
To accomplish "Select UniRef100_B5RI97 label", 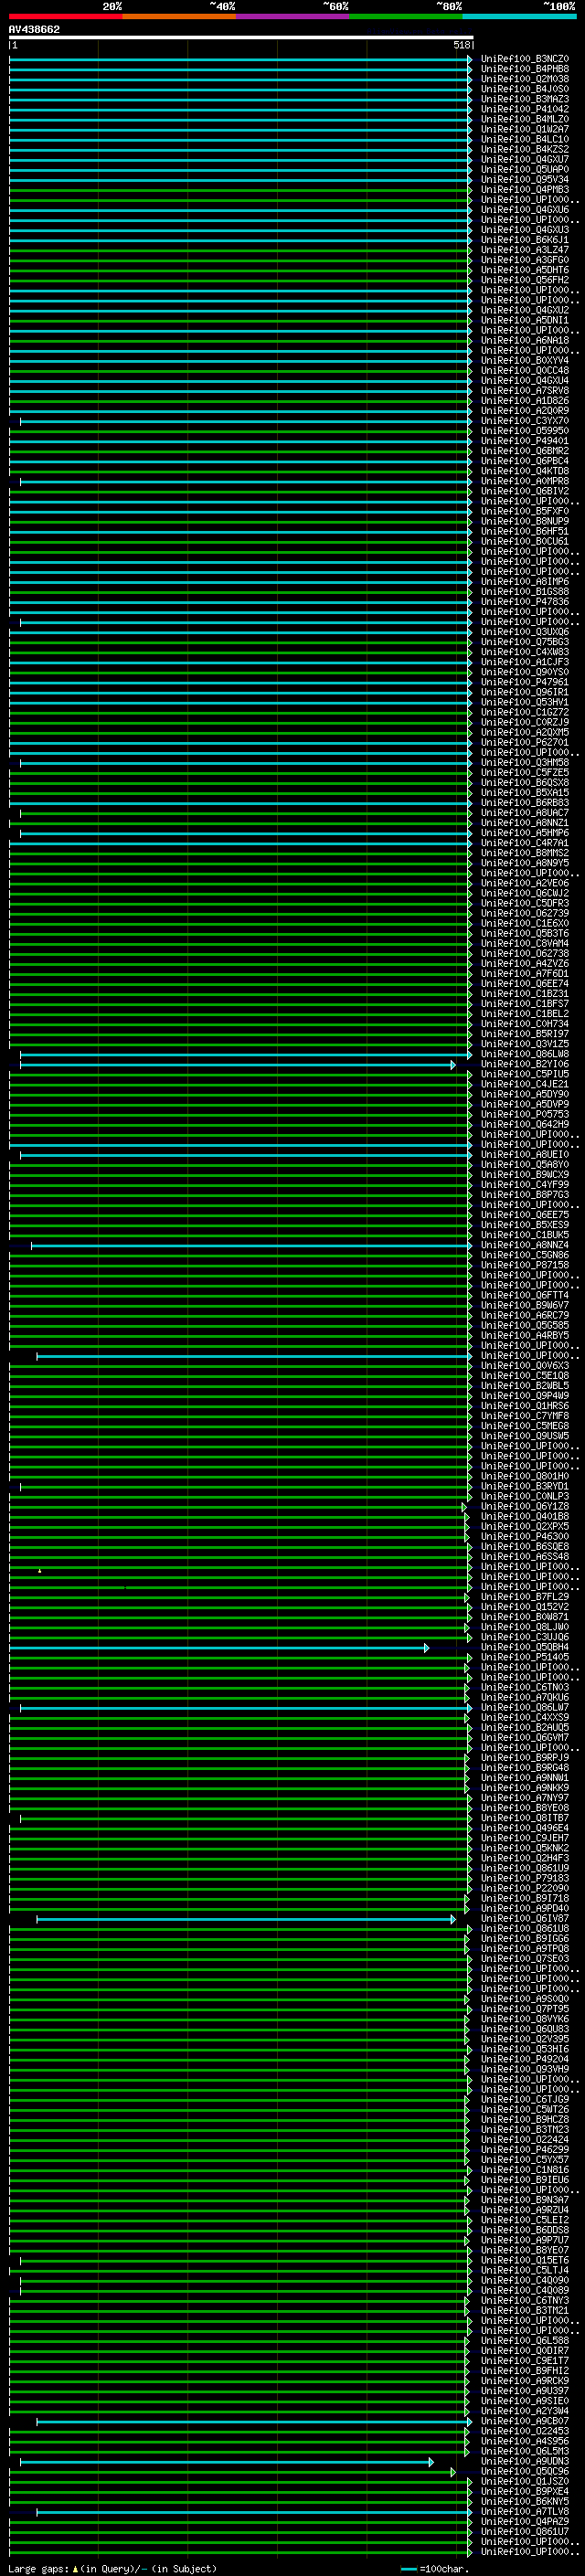I will 525,1034.
